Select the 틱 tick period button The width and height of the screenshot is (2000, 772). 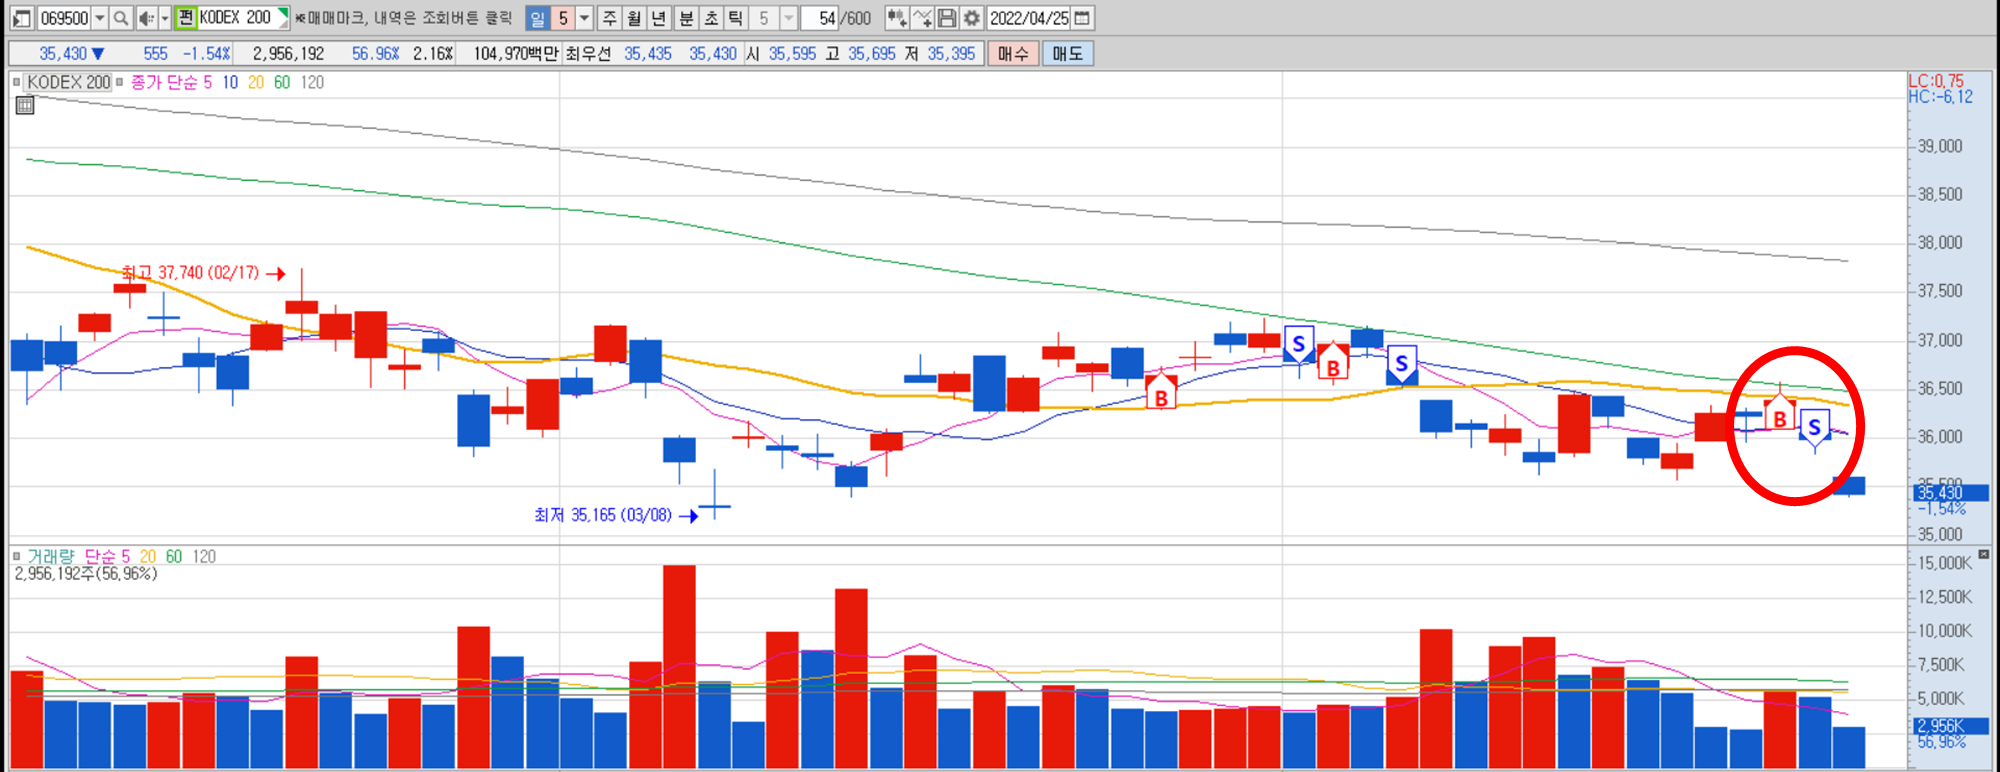click(736, 18)
